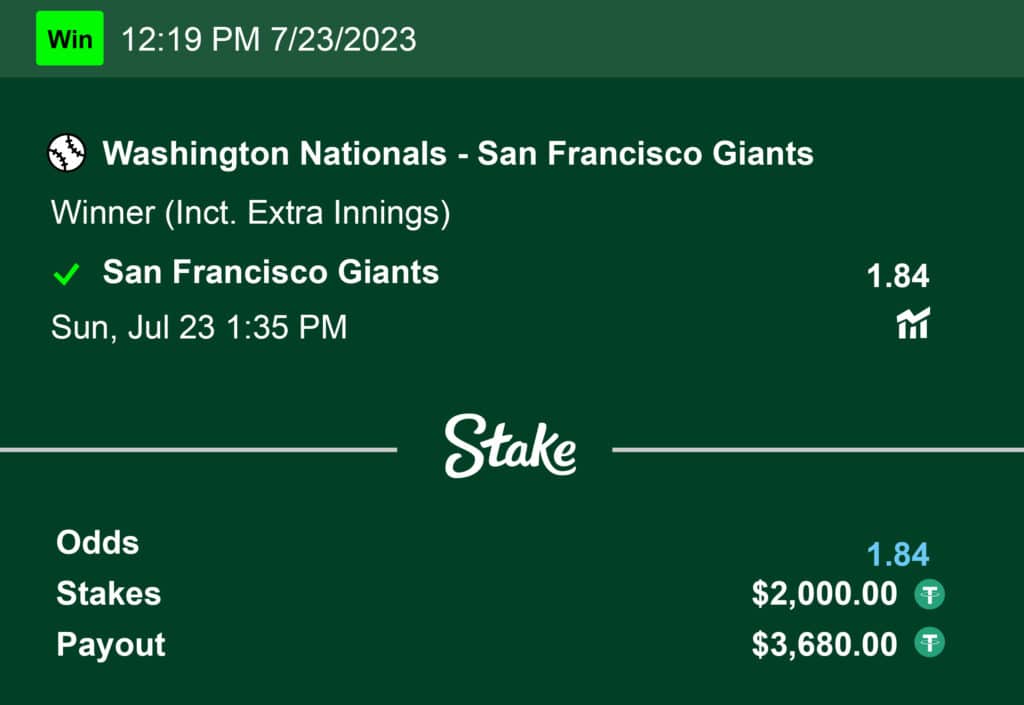
Task: Select the San Francisco Giants selection name
Action: [271, 272]
